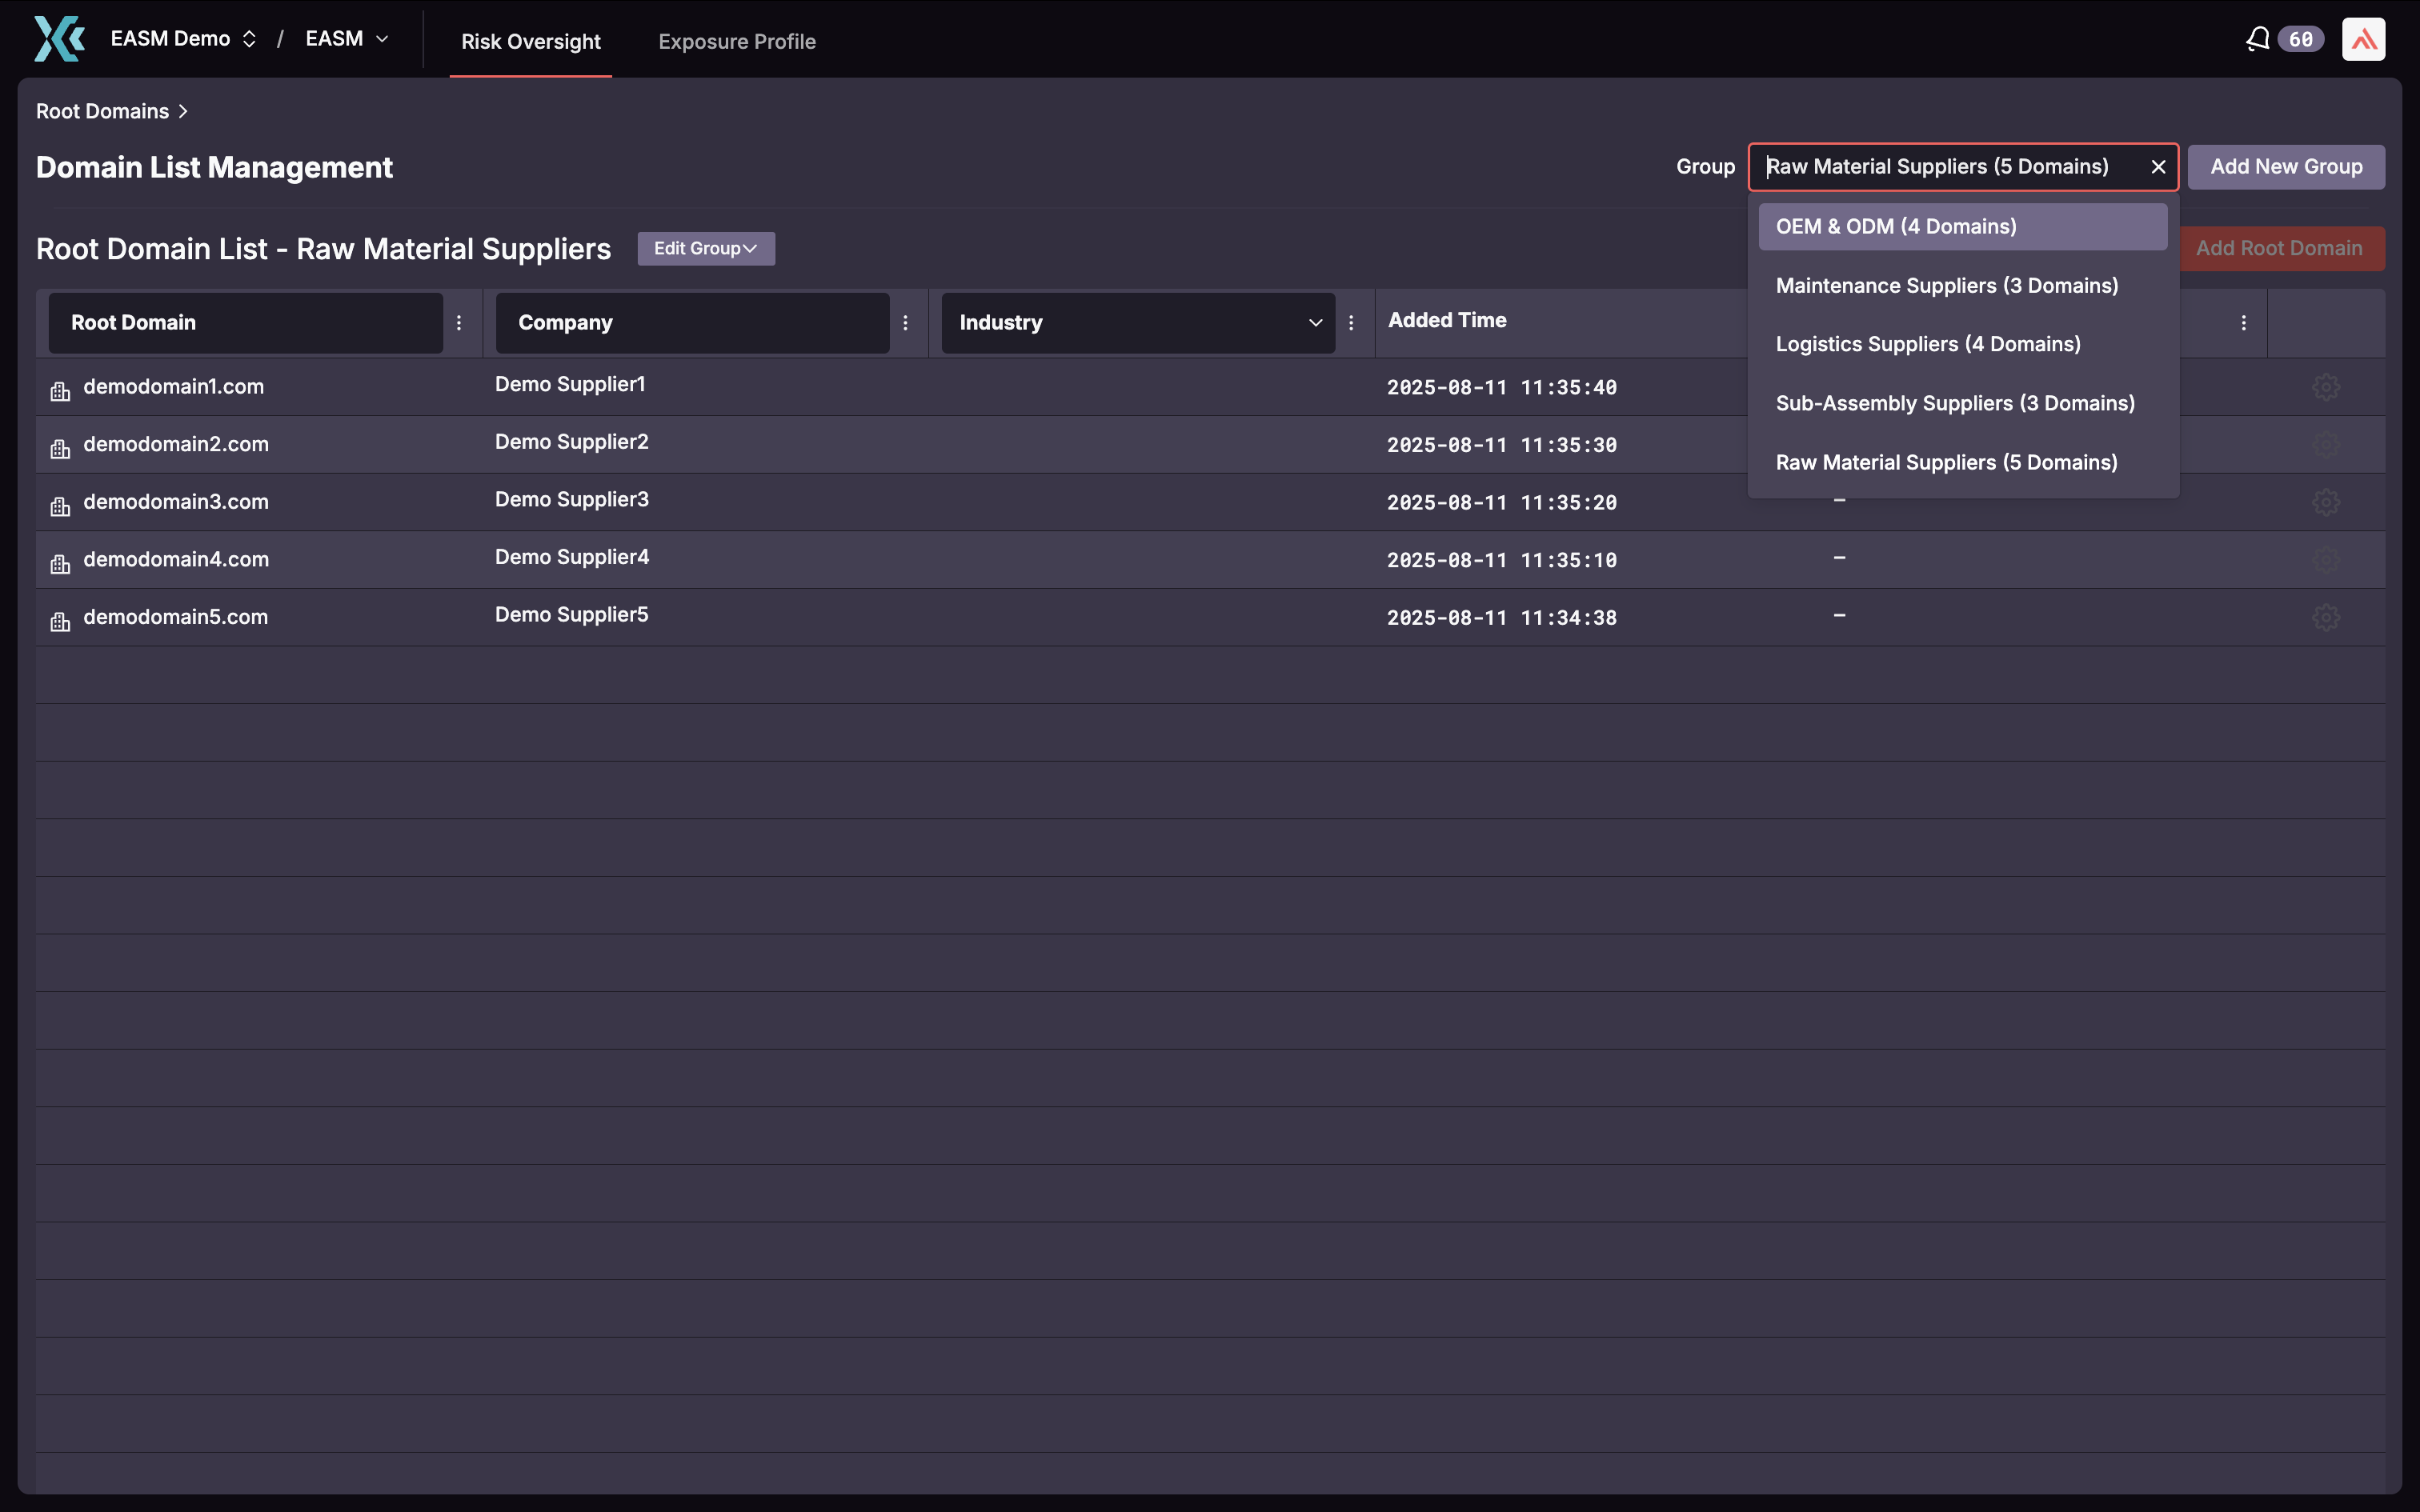Open the kebab menu on Root Domain column

(x=459, y=322)
